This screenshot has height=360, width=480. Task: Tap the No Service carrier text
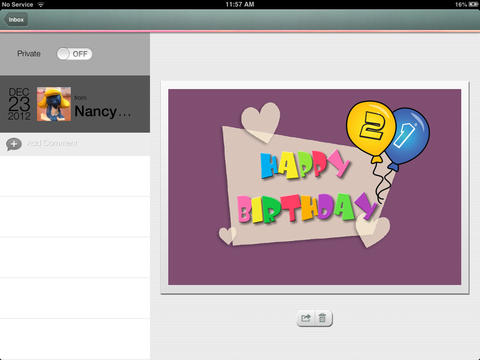pos(17,5)
